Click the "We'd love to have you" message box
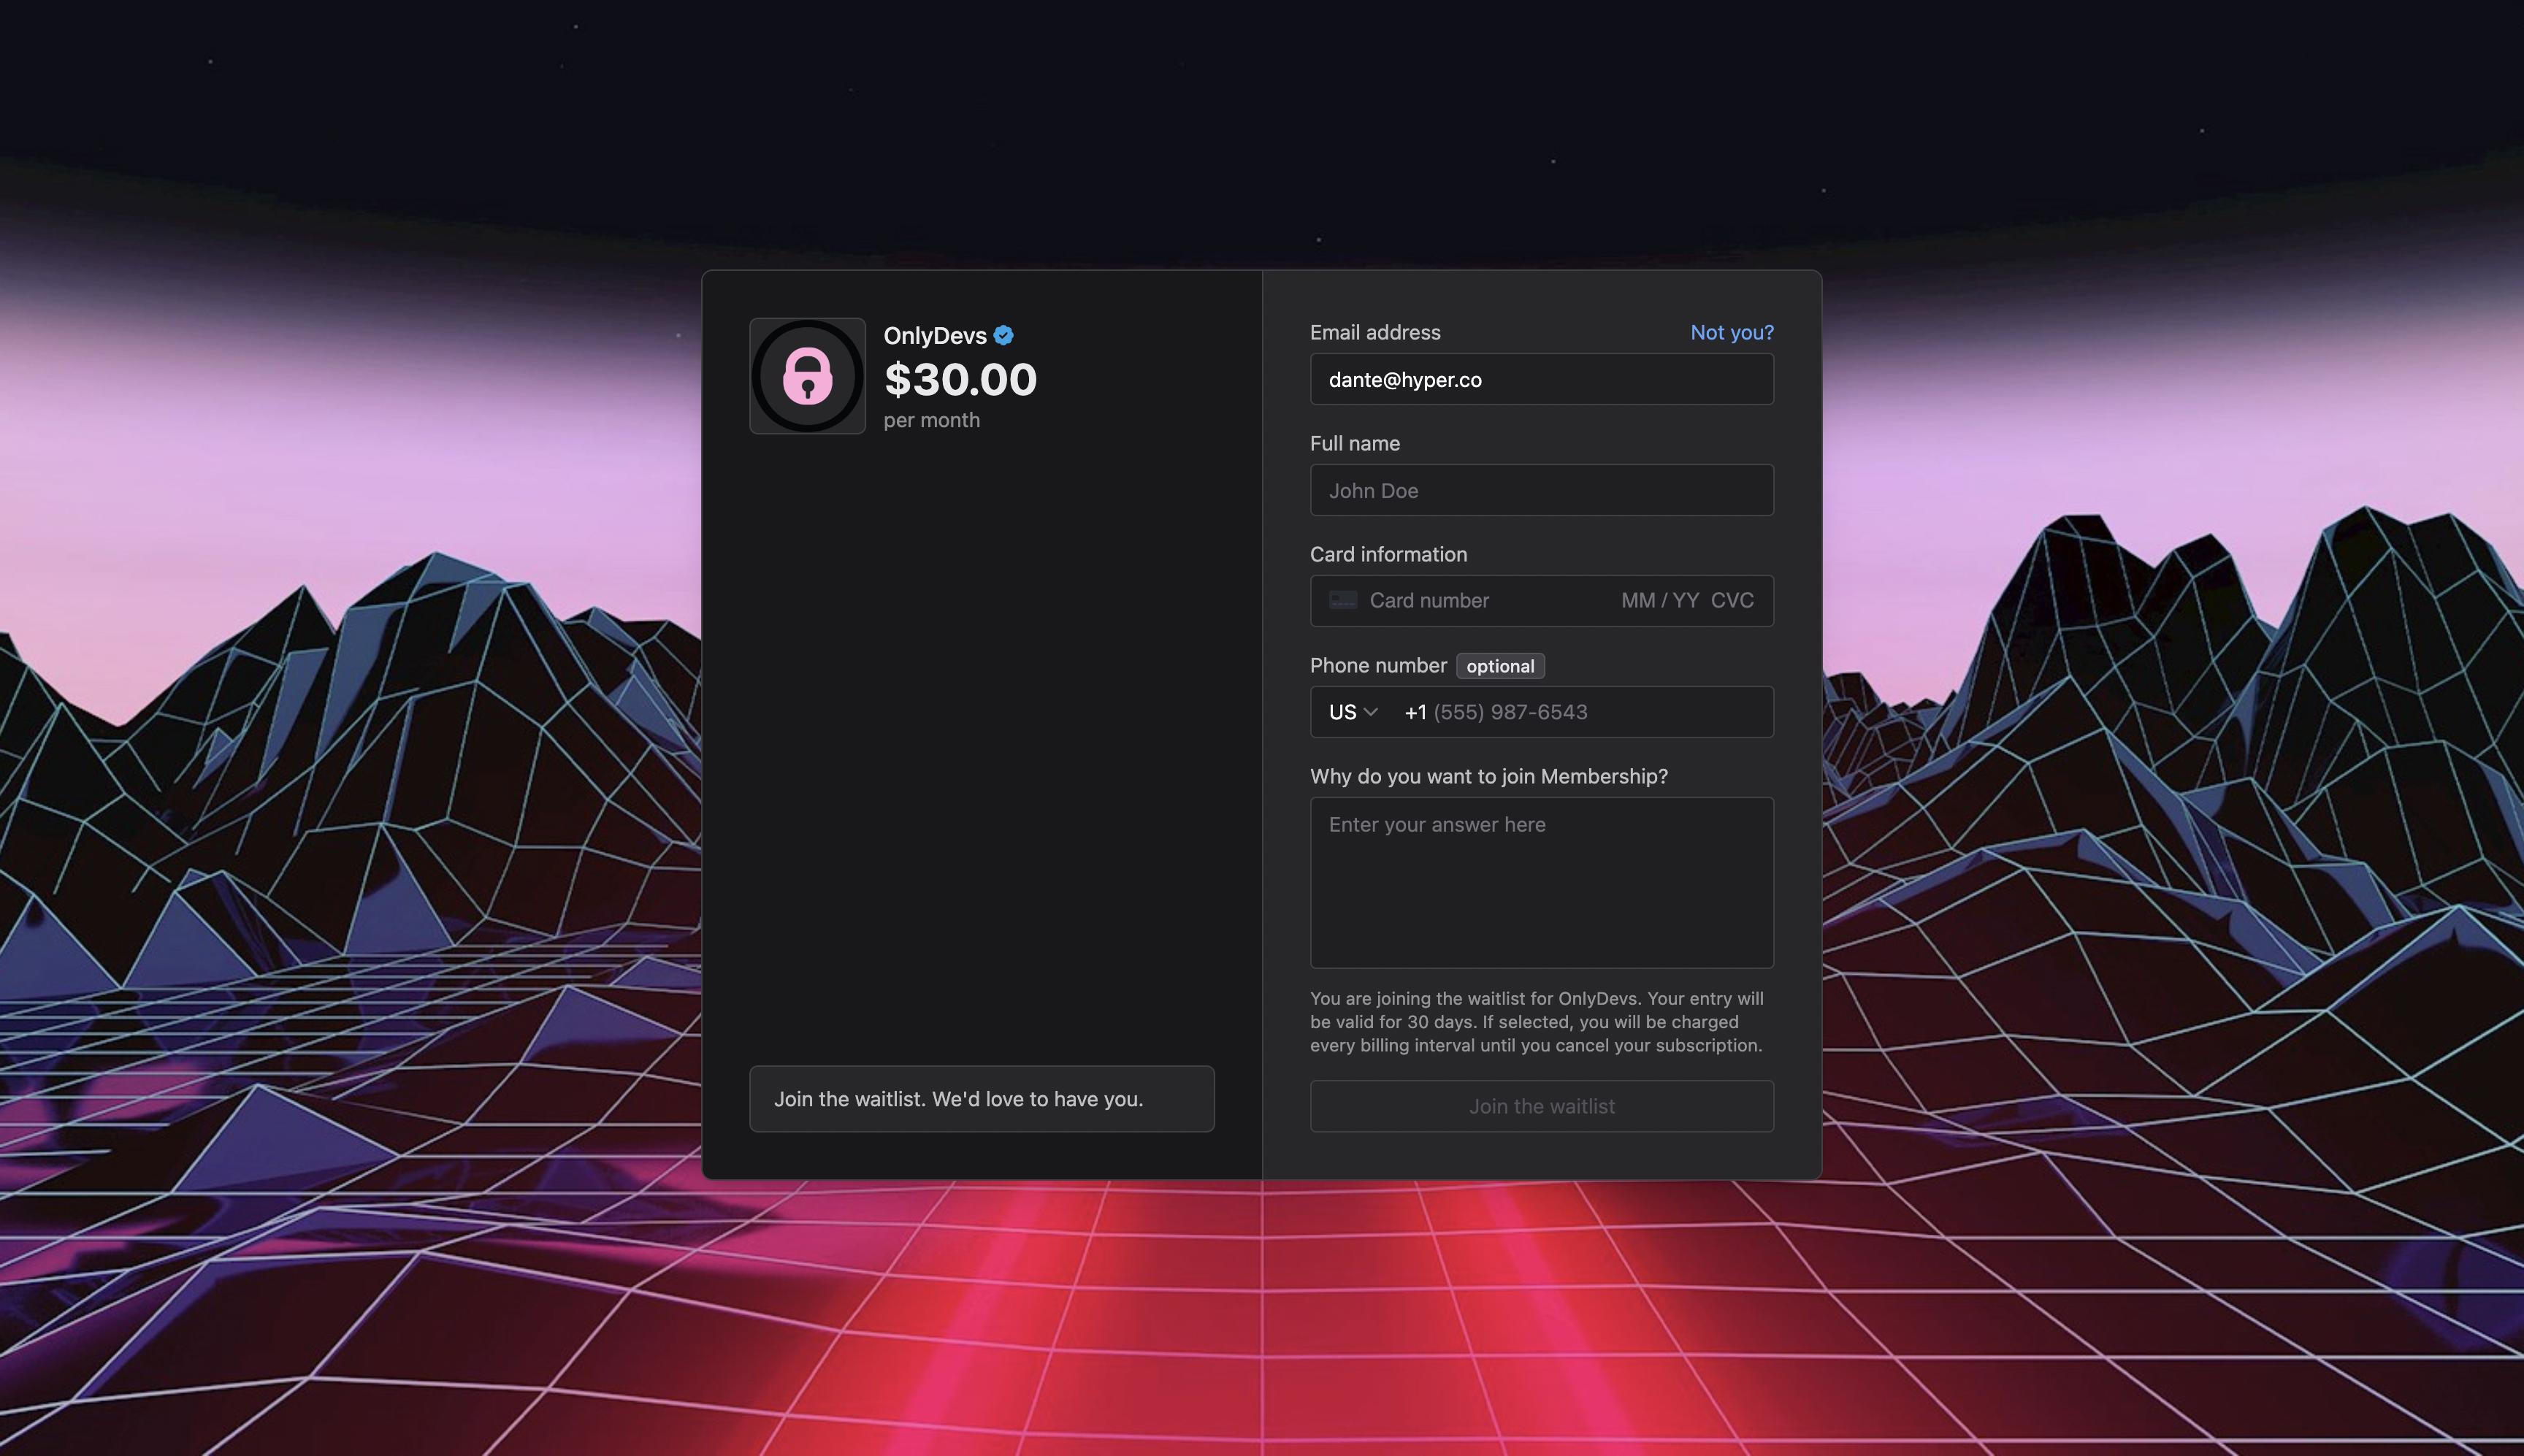Viewport: 2524px width, 1456px height. click(981, 1099)
